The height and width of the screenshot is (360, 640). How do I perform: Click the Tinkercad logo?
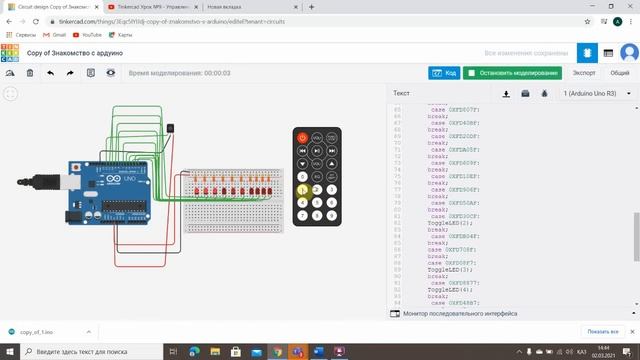click(x=10, y=53)
